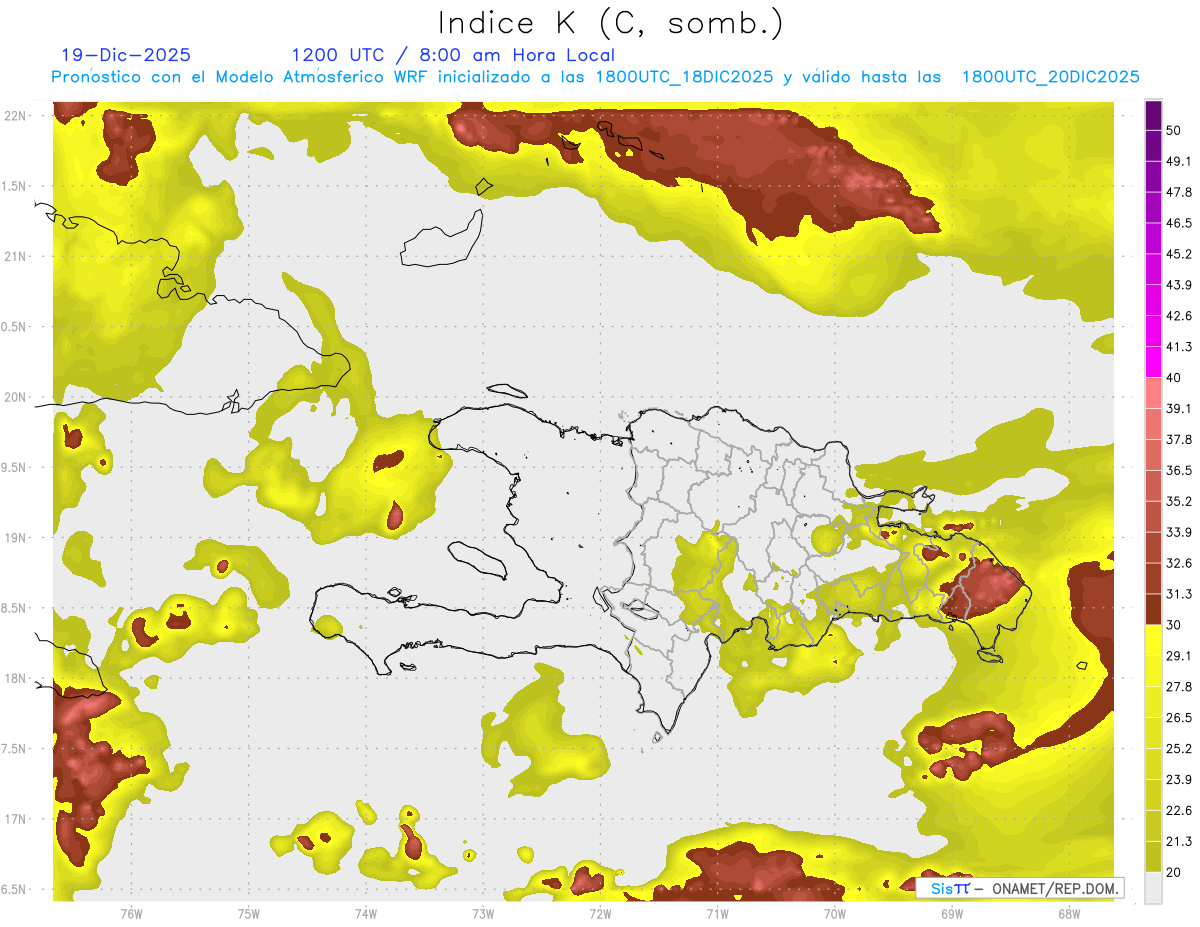Select the legend value 23.9
The image size is (1200, 927).
coord(1179,780)
